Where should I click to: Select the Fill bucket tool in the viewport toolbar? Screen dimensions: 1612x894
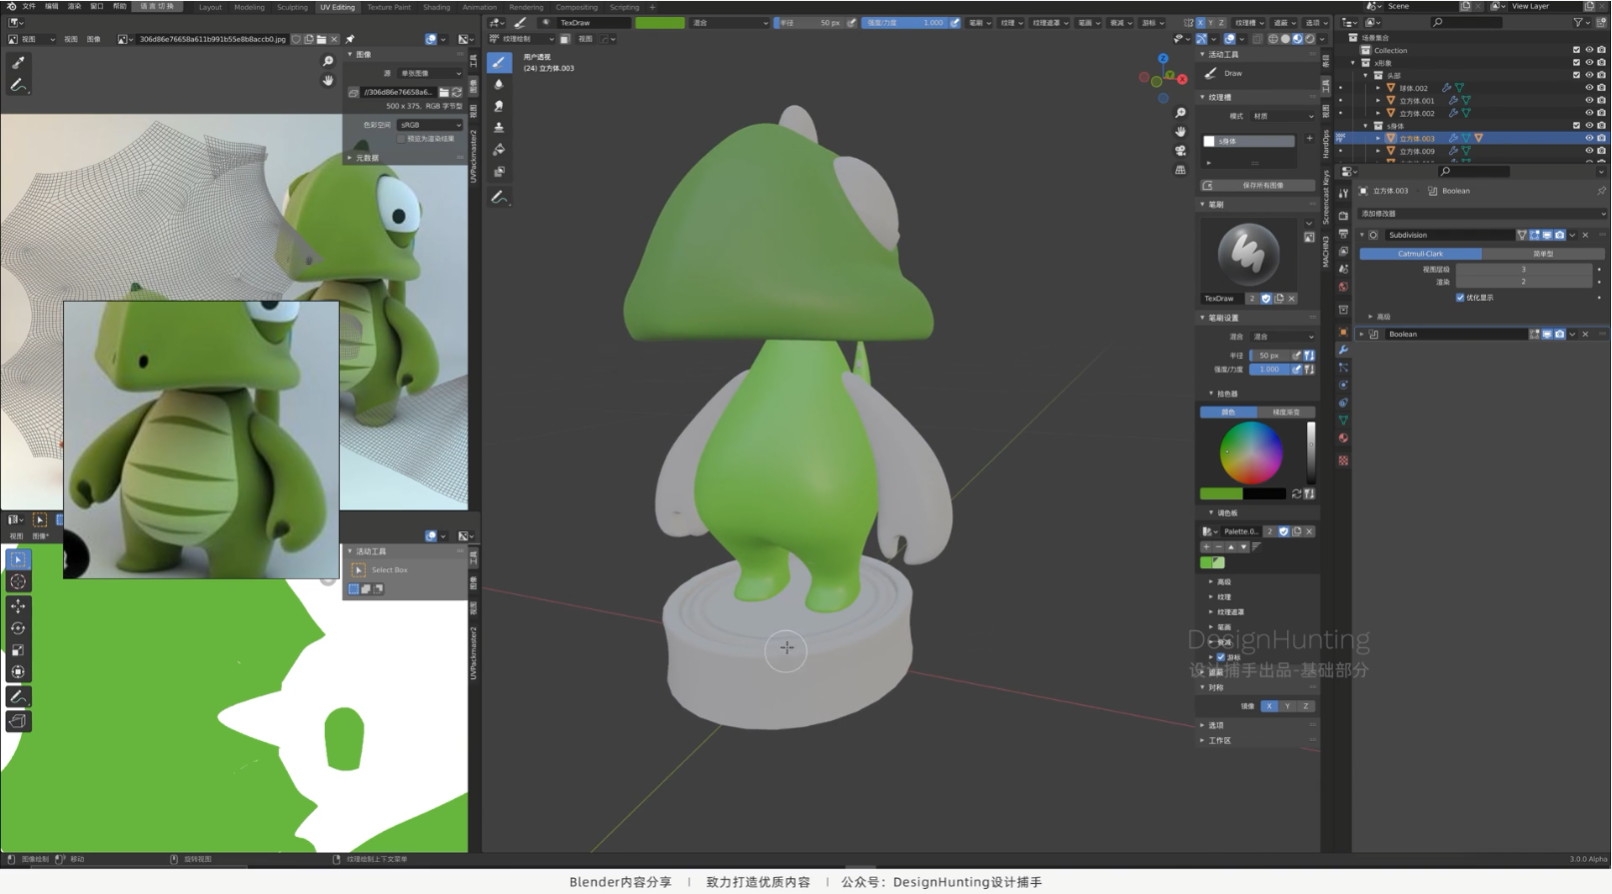pyautogui.click(x=498, y=150)
